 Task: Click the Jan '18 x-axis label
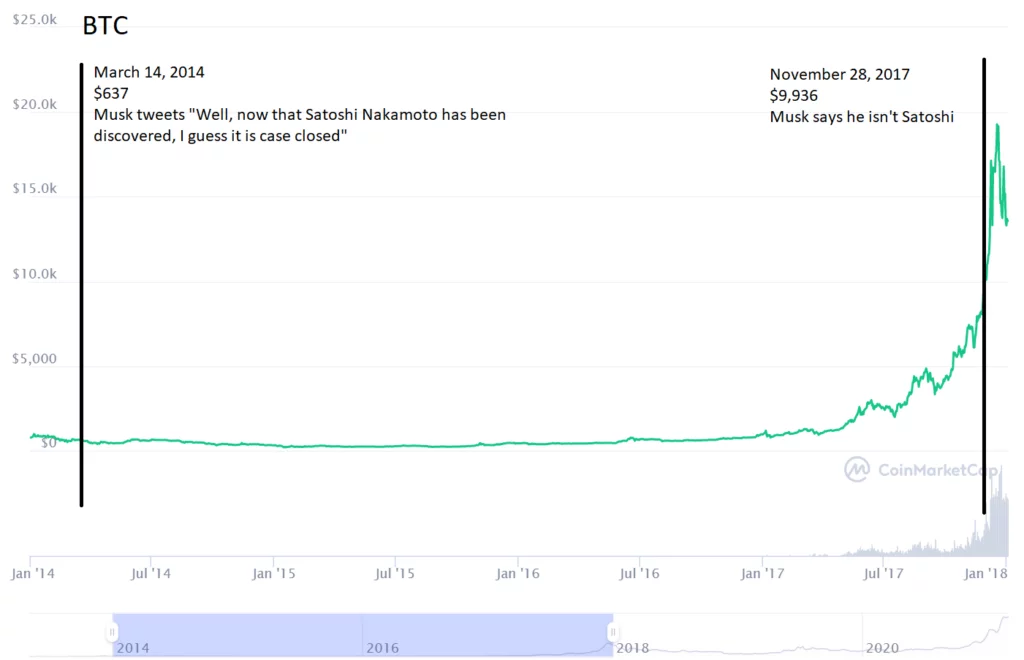[x=985, y=574]
